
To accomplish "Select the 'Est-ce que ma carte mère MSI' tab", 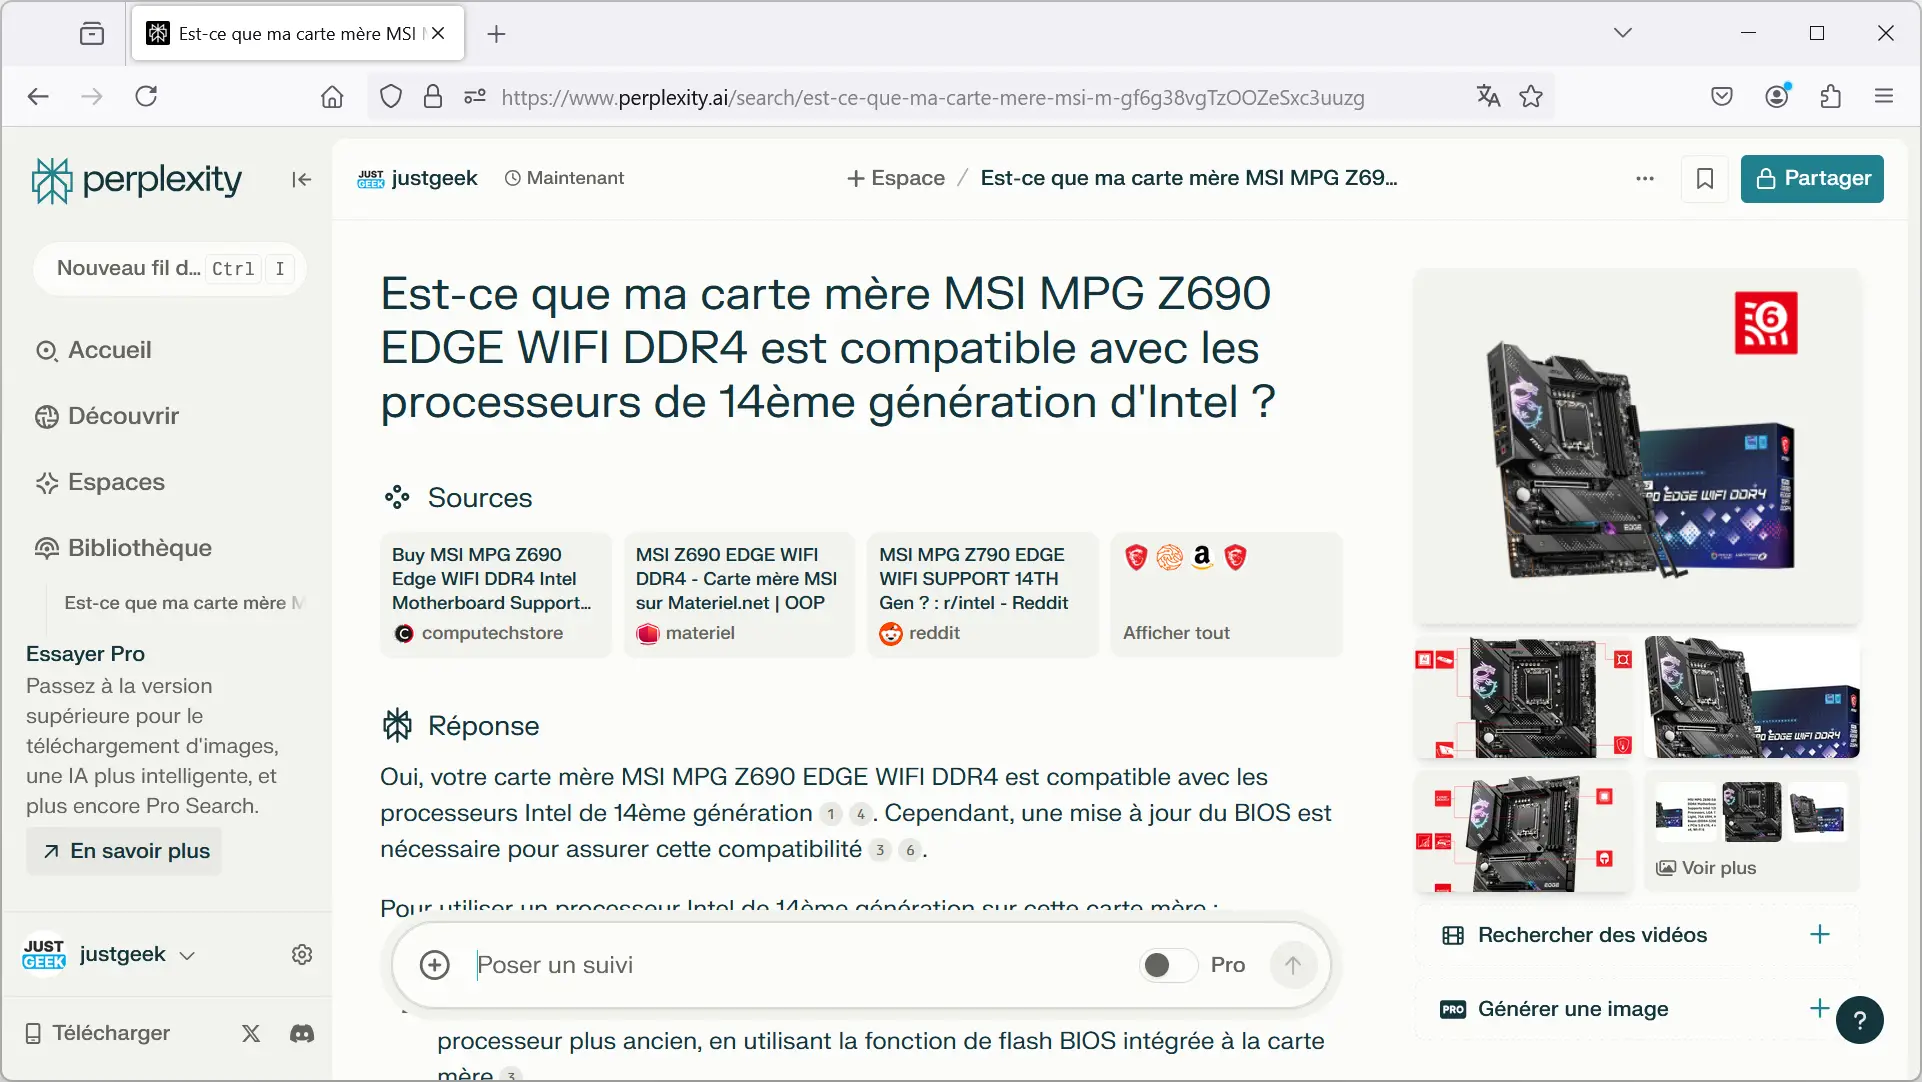I will click(x=297, y=34).
